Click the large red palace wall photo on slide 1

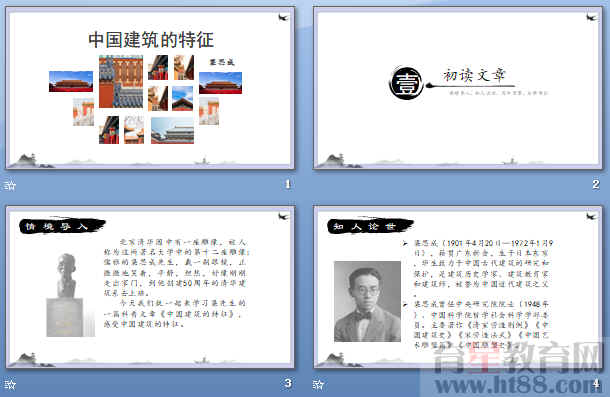121,81
